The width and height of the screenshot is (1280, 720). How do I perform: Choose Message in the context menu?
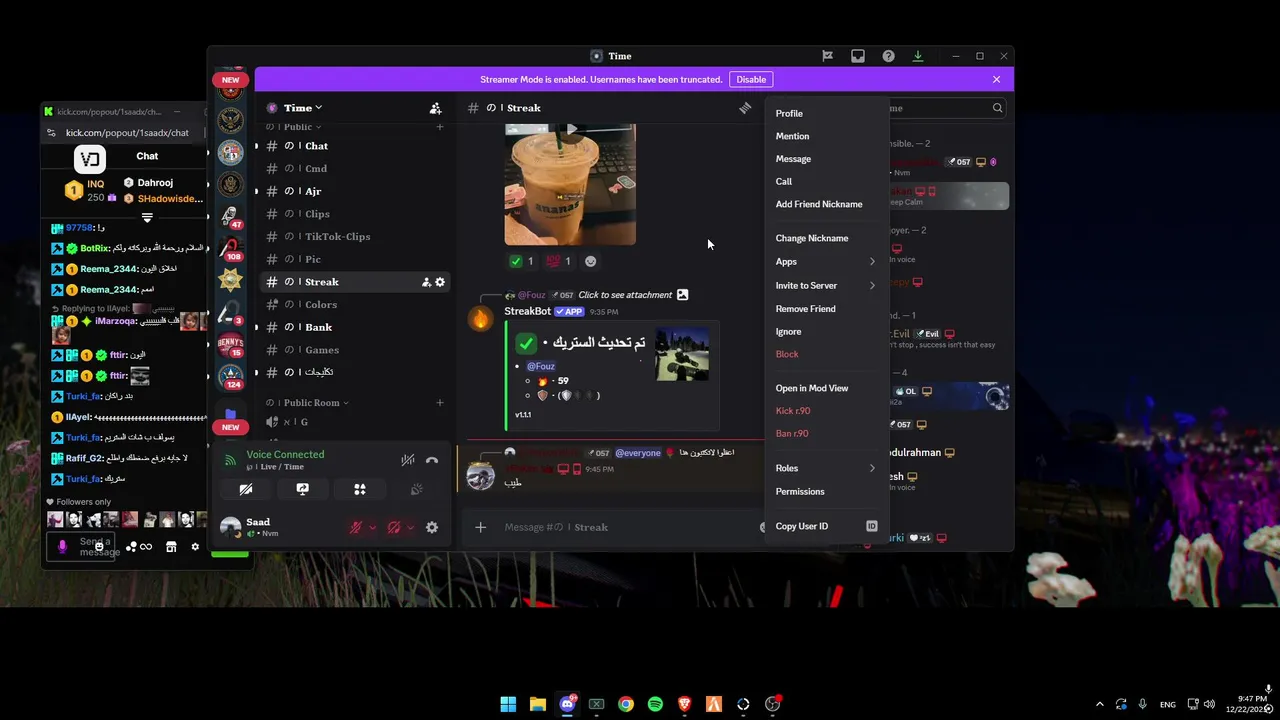click(827, 159)
